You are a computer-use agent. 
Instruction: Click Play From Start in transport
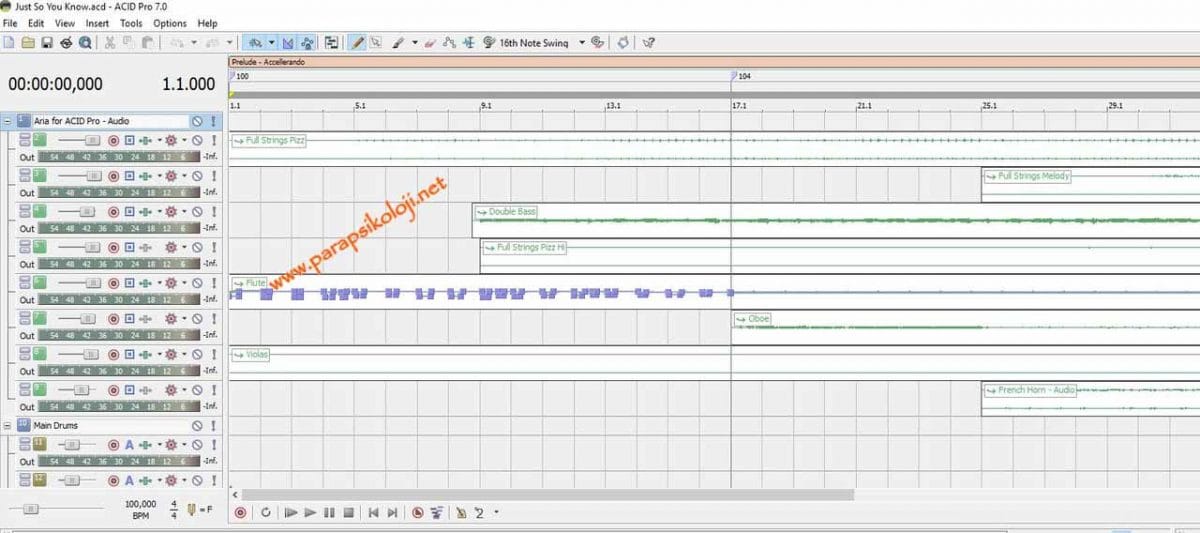click(x=291, y=513)
